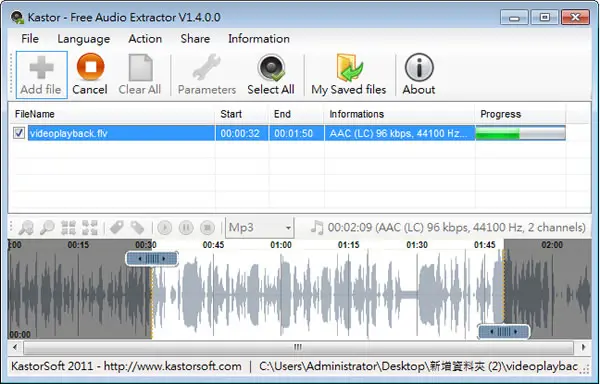600x384 pixels.
Task: Click the tag icon next to the play button
Action: click(137, 228)
